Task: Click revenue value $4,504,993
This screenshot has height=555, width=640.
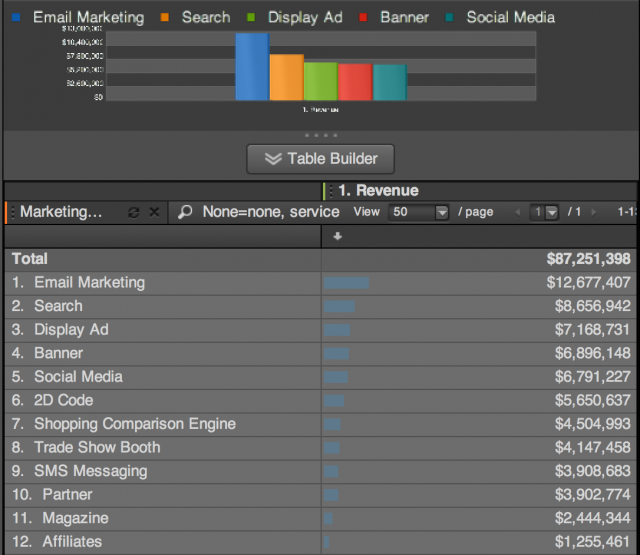Action: point(593,424)
